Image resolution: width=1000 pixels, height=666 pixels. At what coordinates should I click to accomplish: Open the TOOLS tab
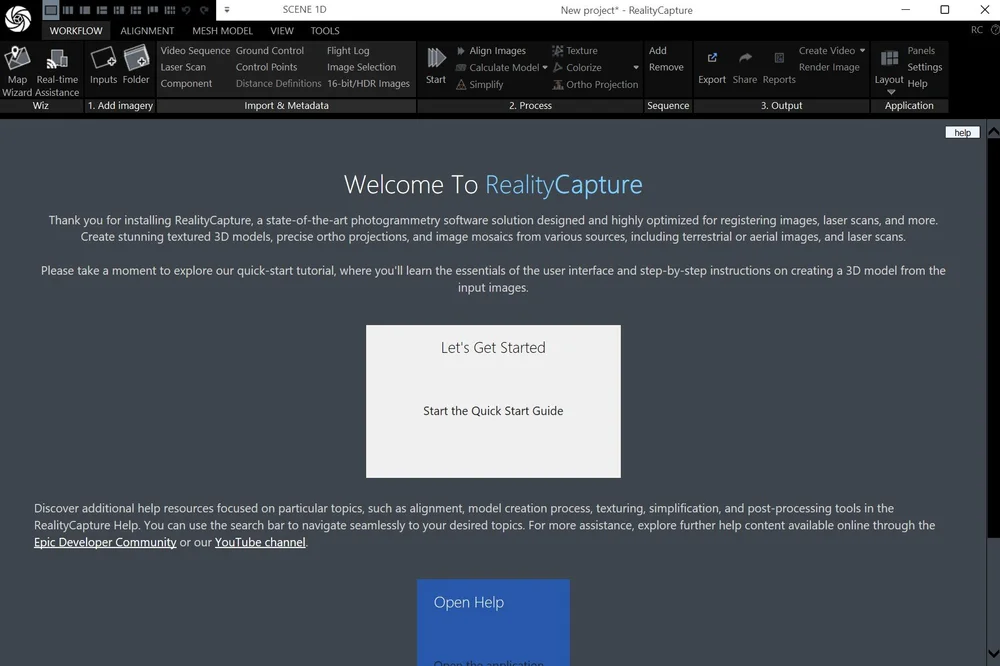pyautogui.click(x=325, y=31)
